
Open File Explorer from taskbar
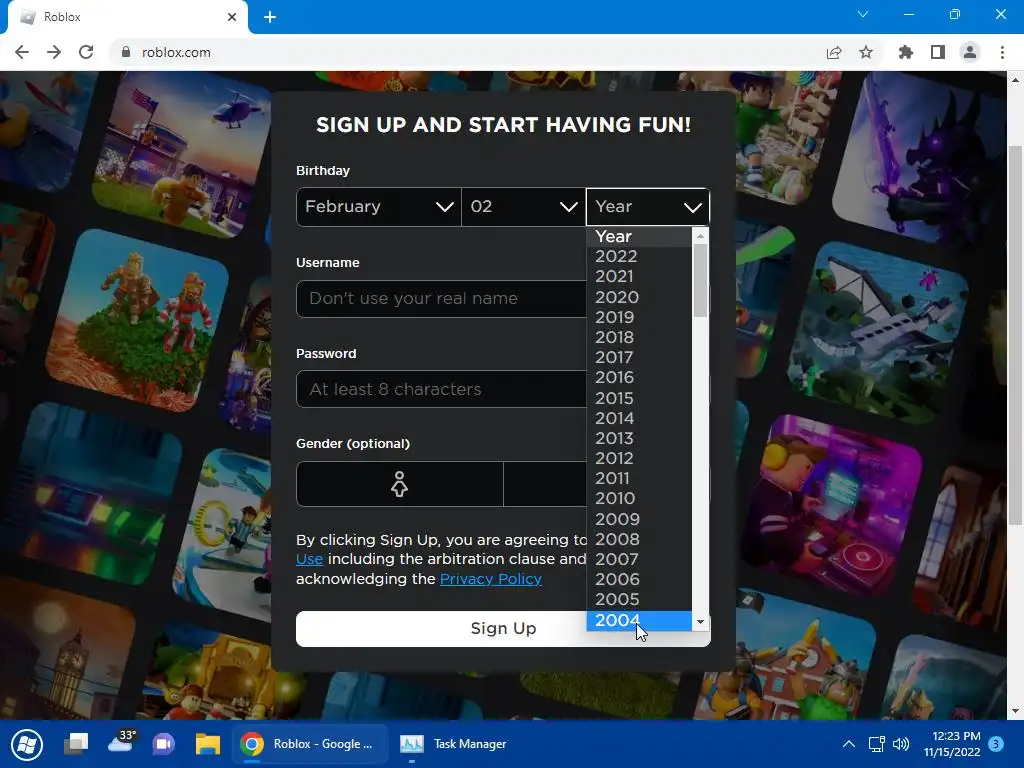(x=208, y=744)
